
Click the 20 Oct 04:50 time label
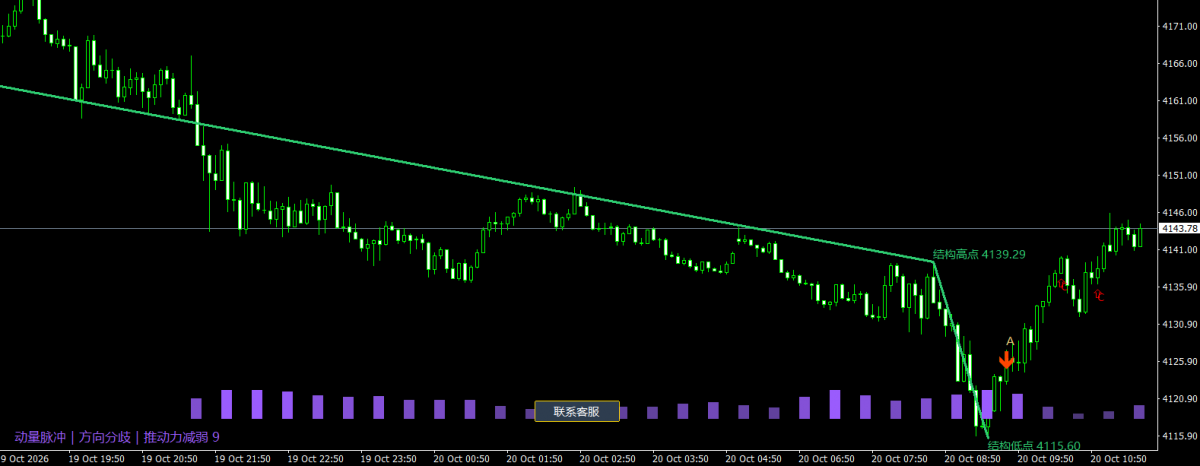pos(754,459)
